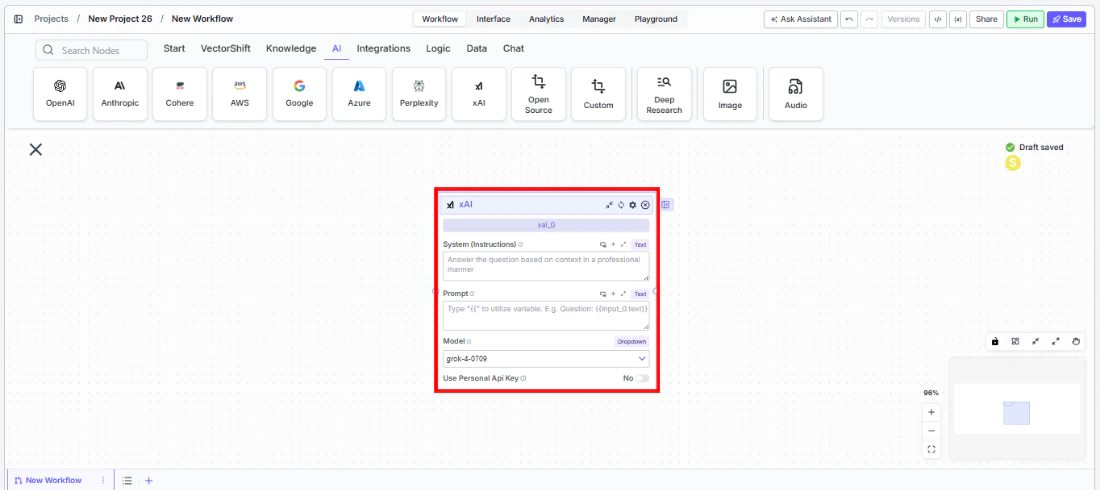Add variable with plus on Prompt row
This screenshot has width=1100, height=490.
tap(613, 294)
